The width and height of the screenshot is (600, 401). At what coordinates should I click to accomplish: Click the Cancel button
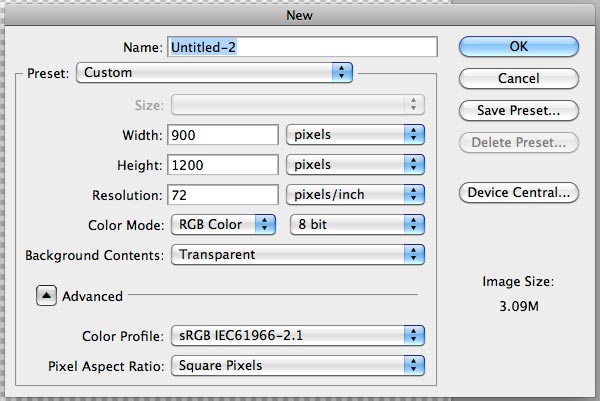click(518, 78)
